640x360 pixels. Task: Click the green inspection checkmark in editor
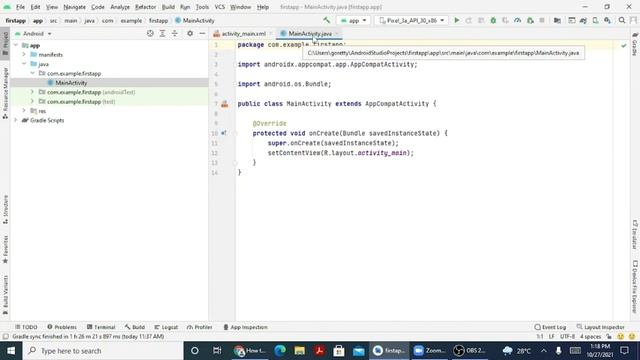click(624, 46)
